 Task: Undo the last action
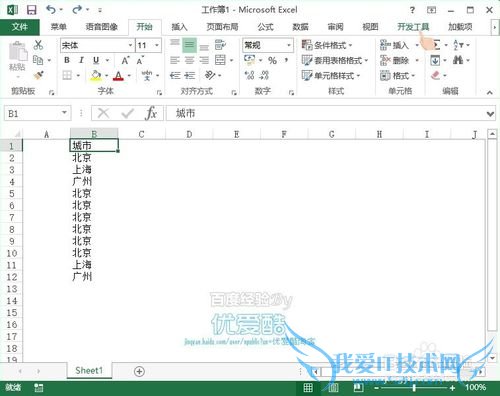point(51,10)
